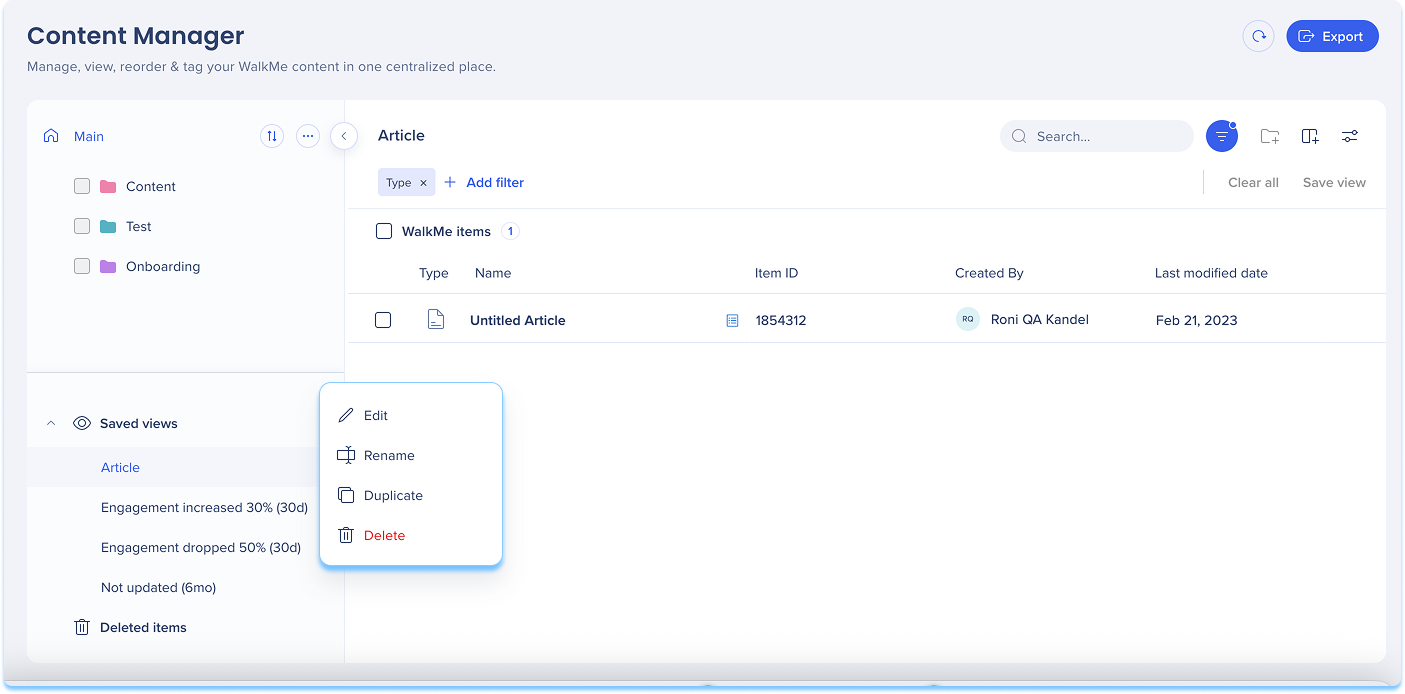Sort by the Type column header
Image resolution: width=1405 pixels, height=694 pixels.
pos(434,273)
